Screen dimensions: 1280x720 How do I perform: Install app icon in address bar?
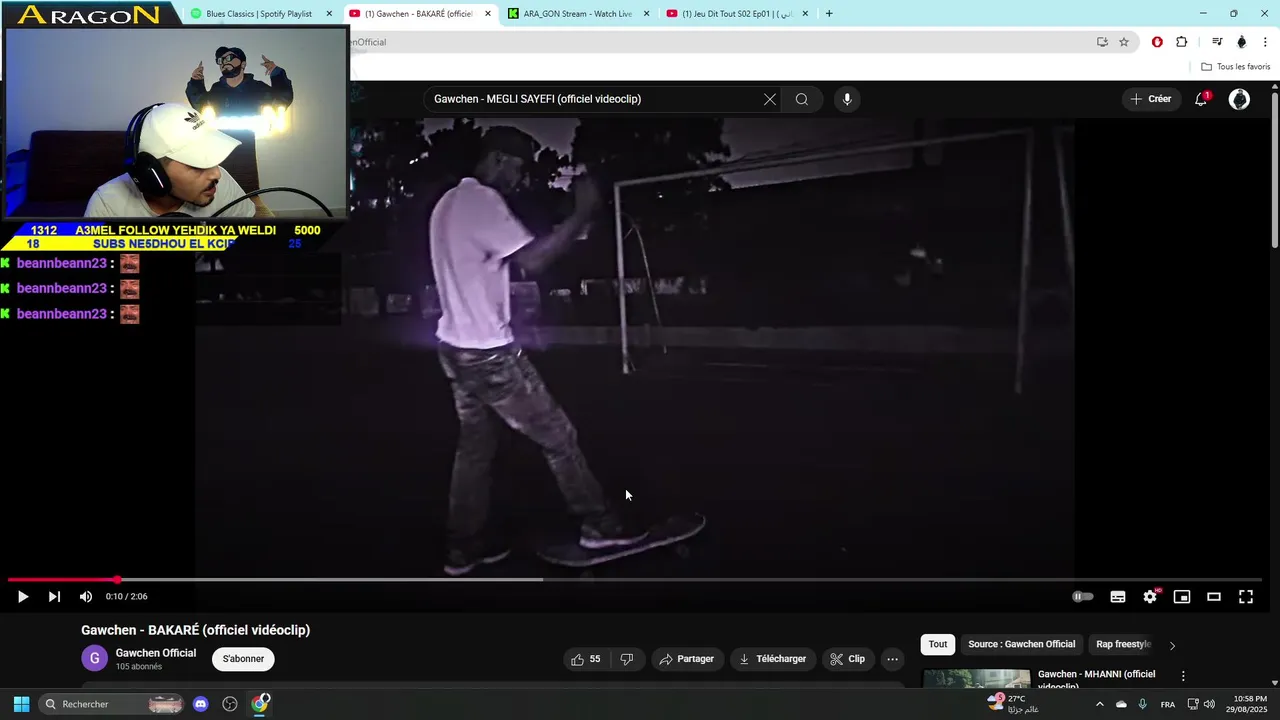click(x=1102, y=42)
